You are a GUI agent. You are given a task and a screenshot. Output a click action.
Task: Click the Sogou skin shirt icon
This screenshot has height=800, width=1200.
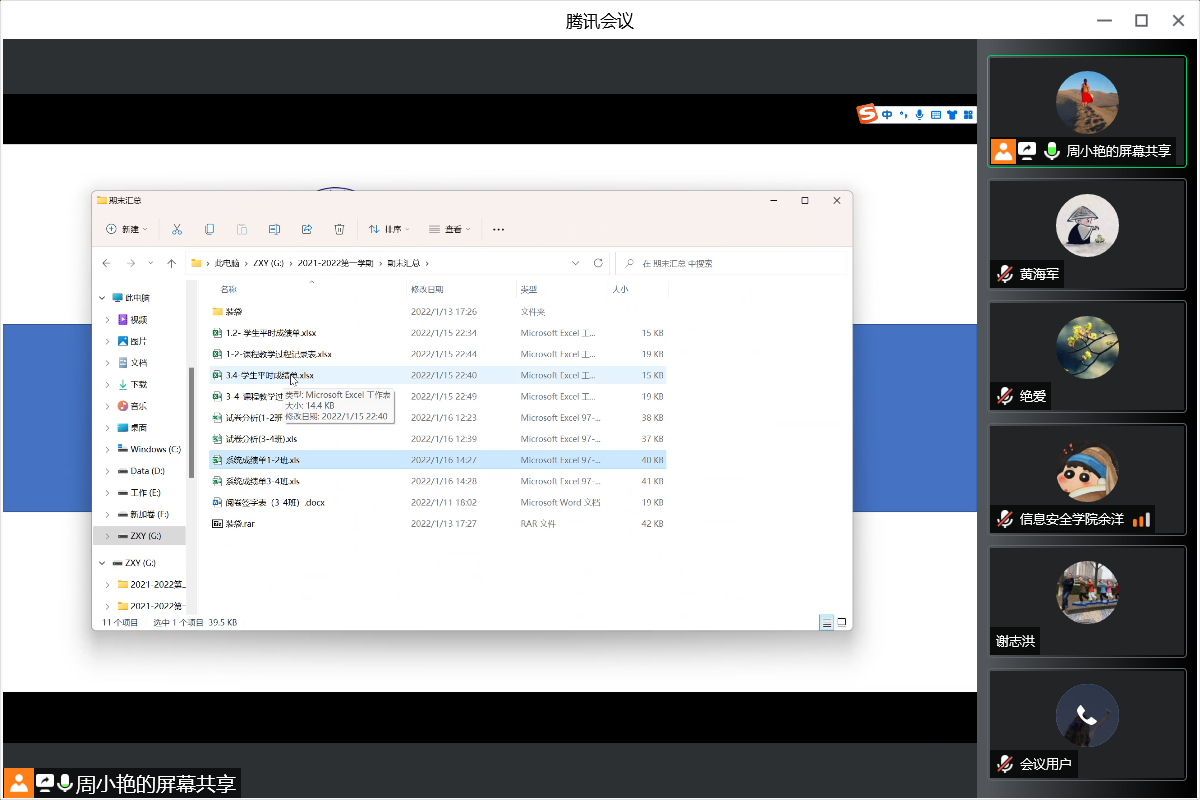pyautogui.click(x=952, y=114)
